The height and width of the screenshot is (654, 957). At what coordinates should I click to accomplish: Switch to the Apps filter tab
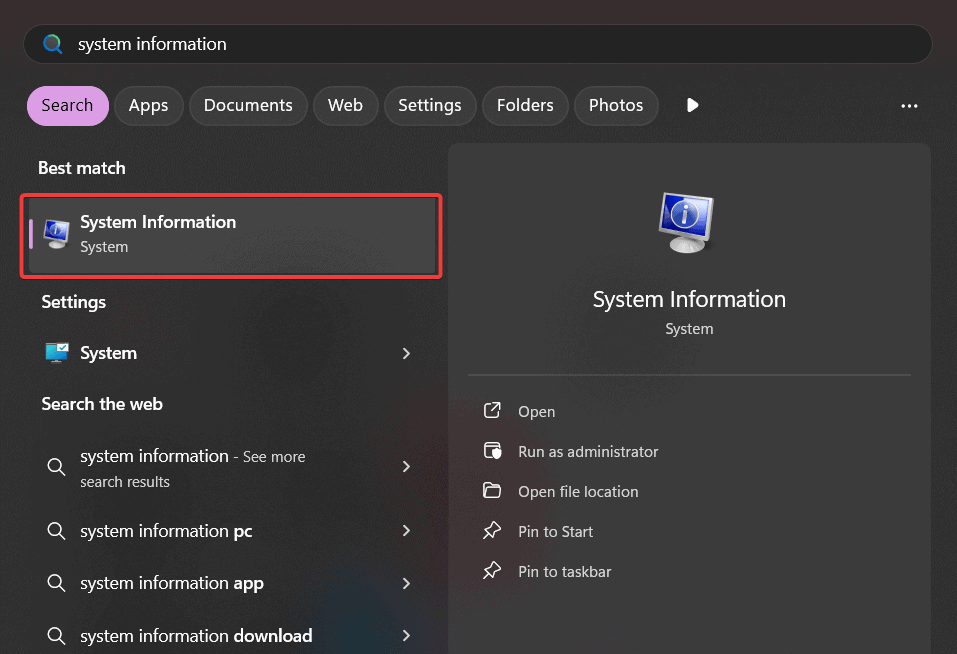[x=148, y=105]
